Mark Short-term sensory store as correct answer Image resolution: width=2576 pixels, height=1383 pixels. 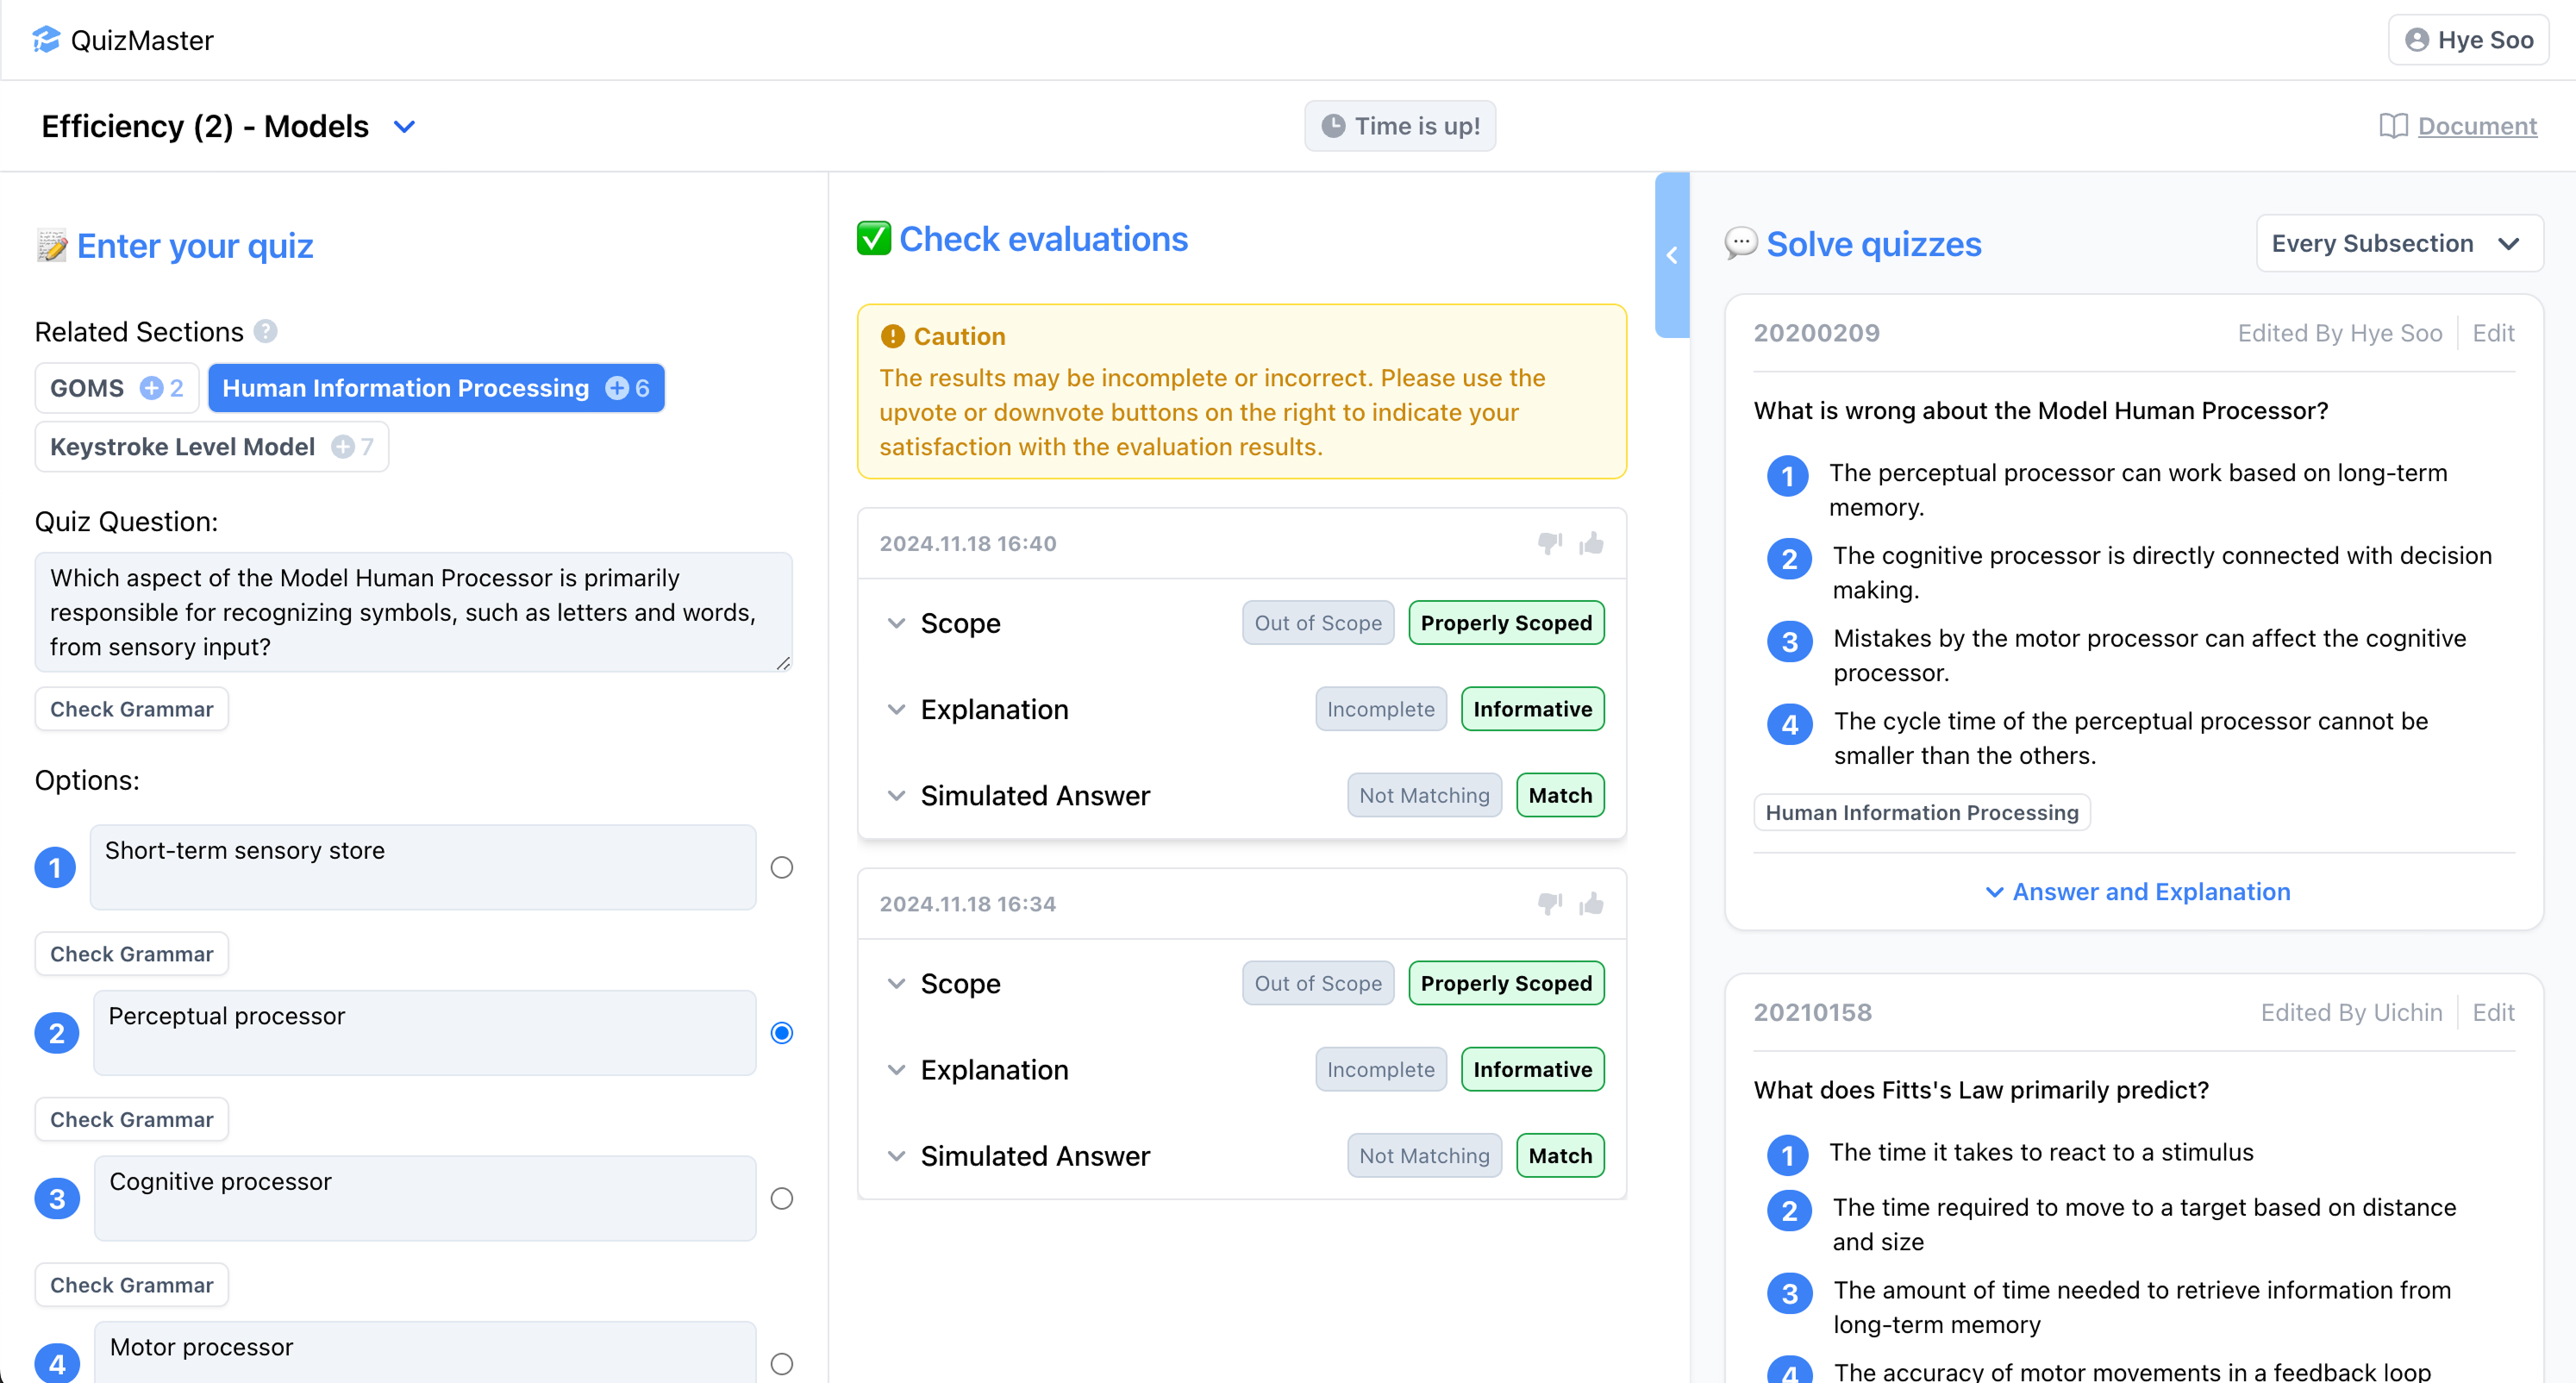(x=782, y=867)
